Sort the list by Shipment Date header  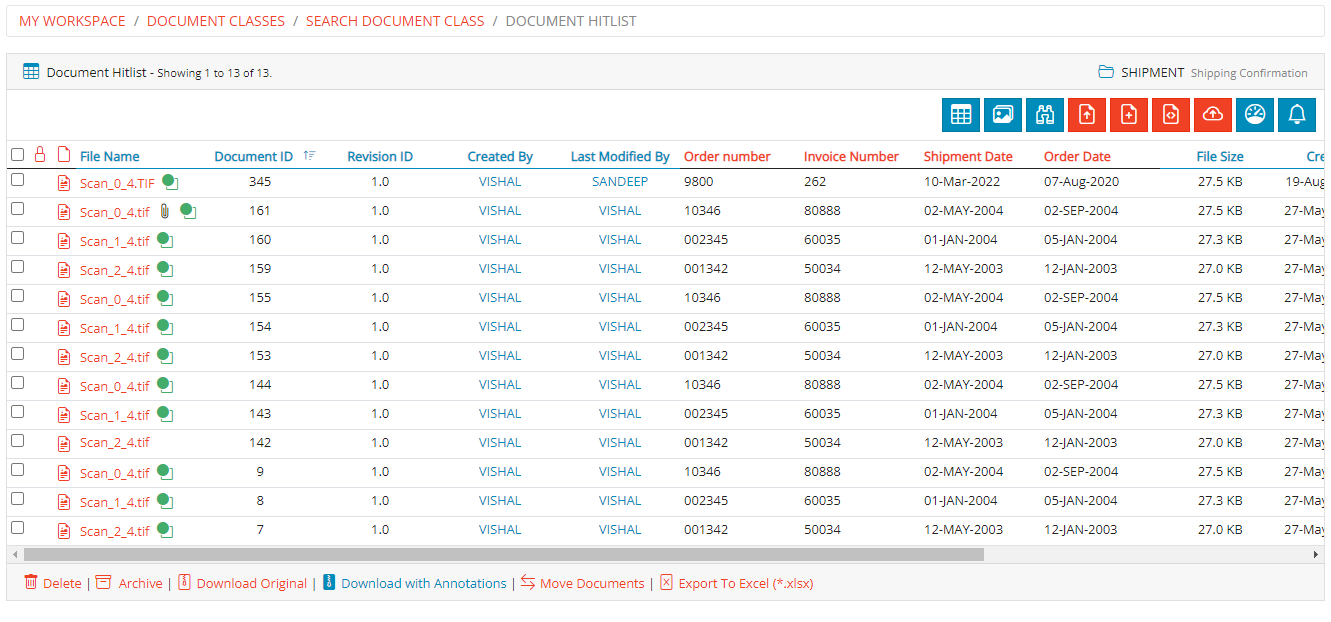(x=967, y=157)
